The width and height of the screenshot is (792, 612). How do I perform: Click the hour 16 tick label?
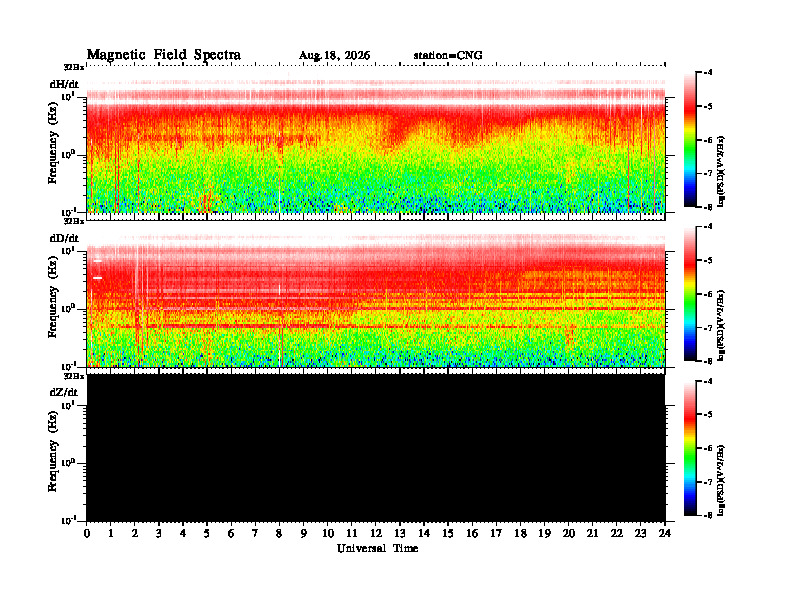[472, 534]
